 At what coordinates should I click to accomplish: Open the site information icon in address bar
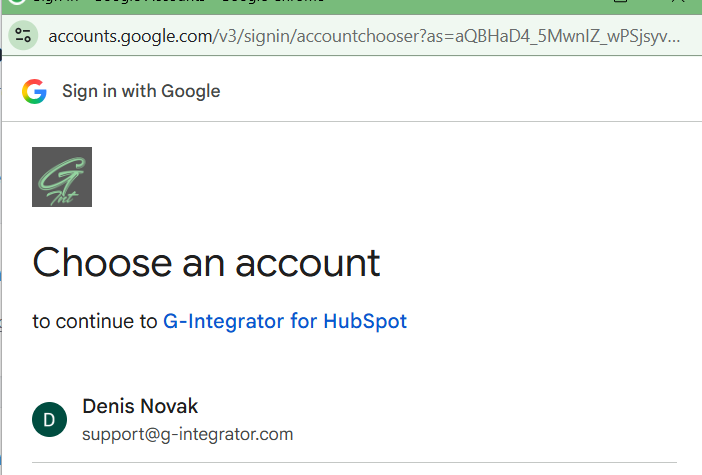[23, 35]
